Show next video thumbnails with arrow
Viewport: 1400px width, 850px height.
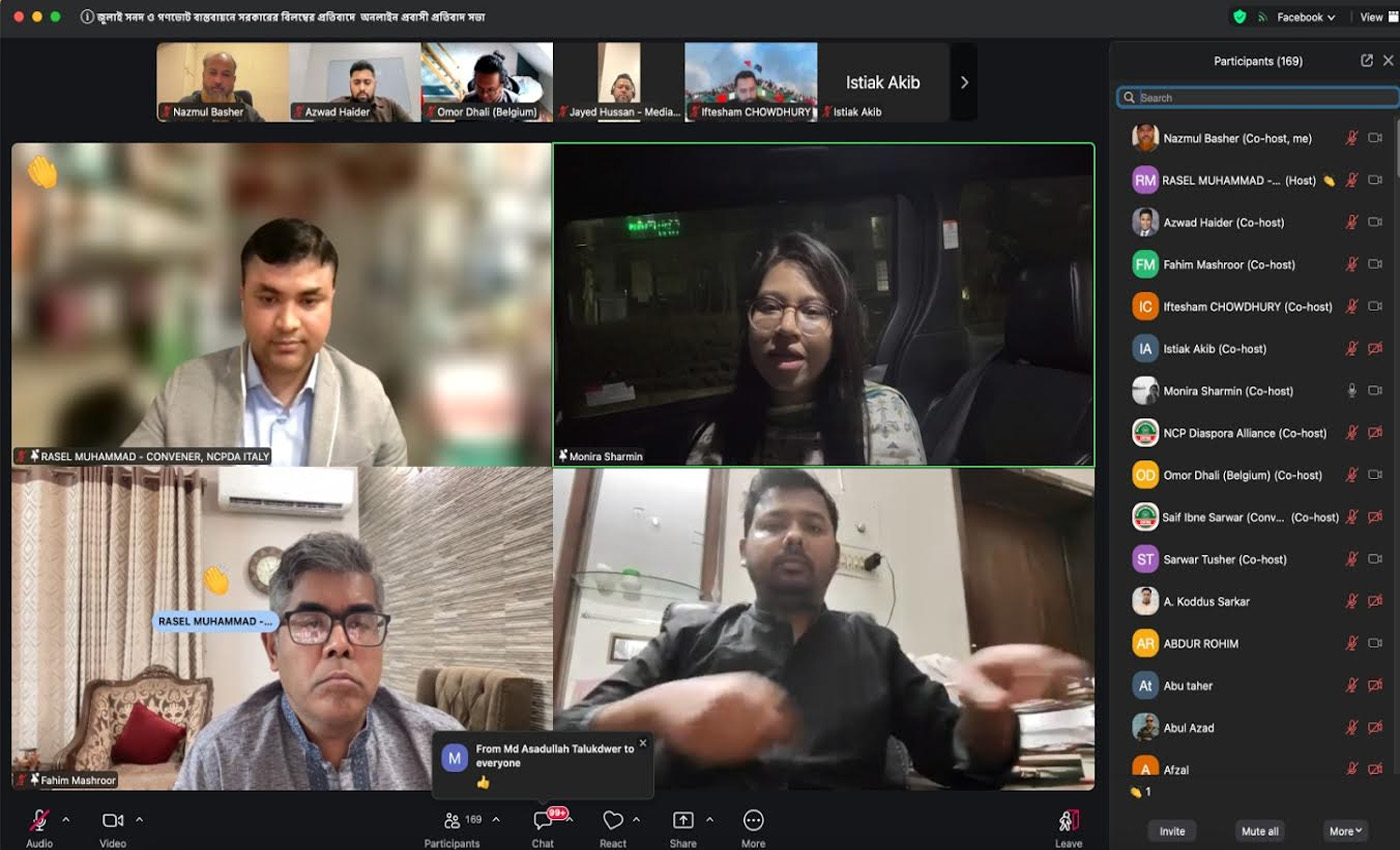click(x=964, y=82)
